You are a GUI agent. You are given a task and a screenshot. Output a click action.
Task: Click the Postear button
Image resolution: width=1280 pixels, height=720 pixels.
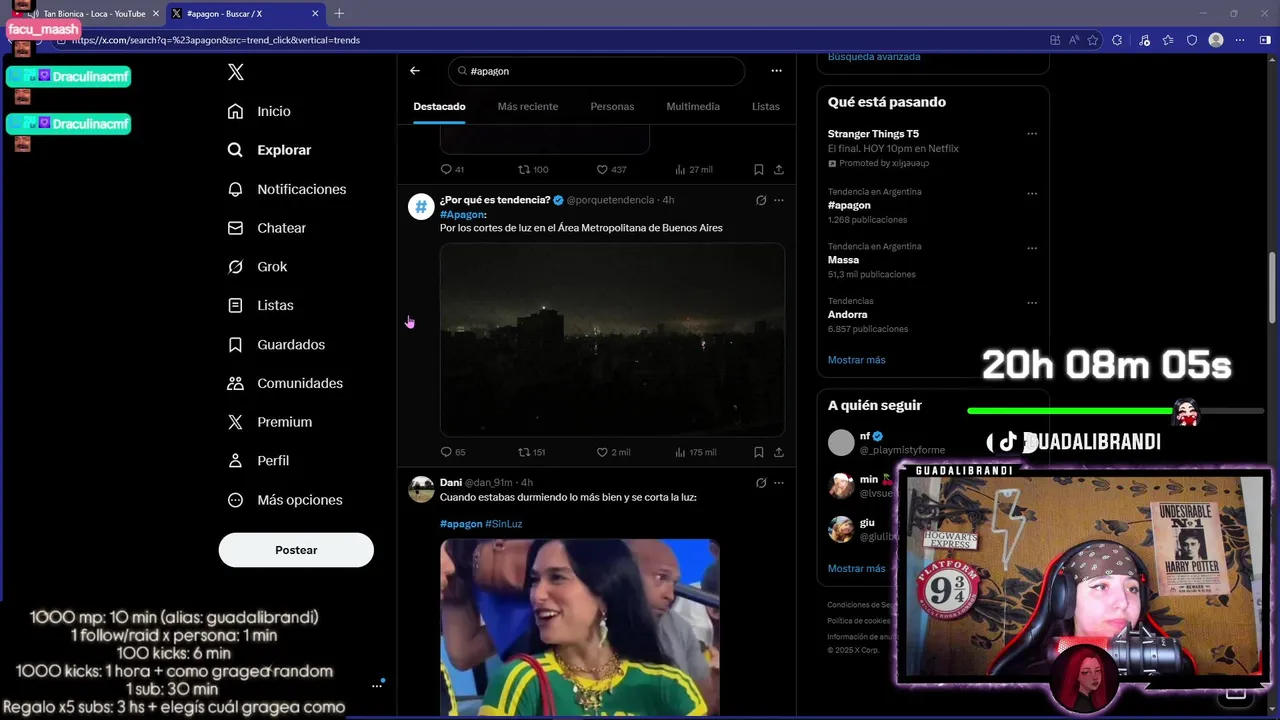[x=296, y=550]
